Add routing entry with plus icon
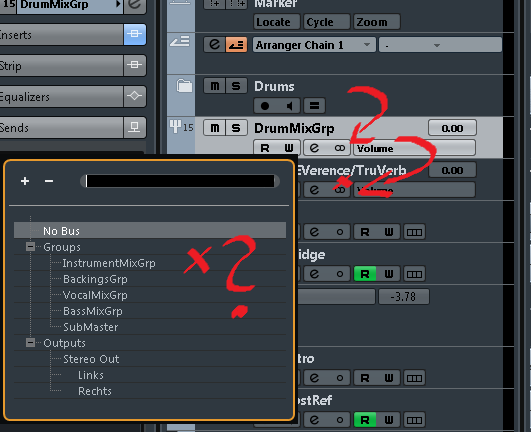 pyautogui.click(x=25, y=181)
